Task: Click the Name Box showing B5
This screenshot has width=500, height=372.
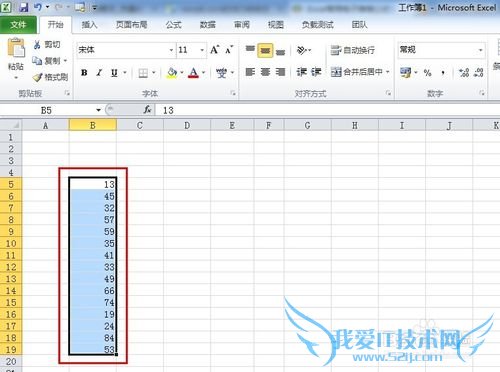Action: 46,110
